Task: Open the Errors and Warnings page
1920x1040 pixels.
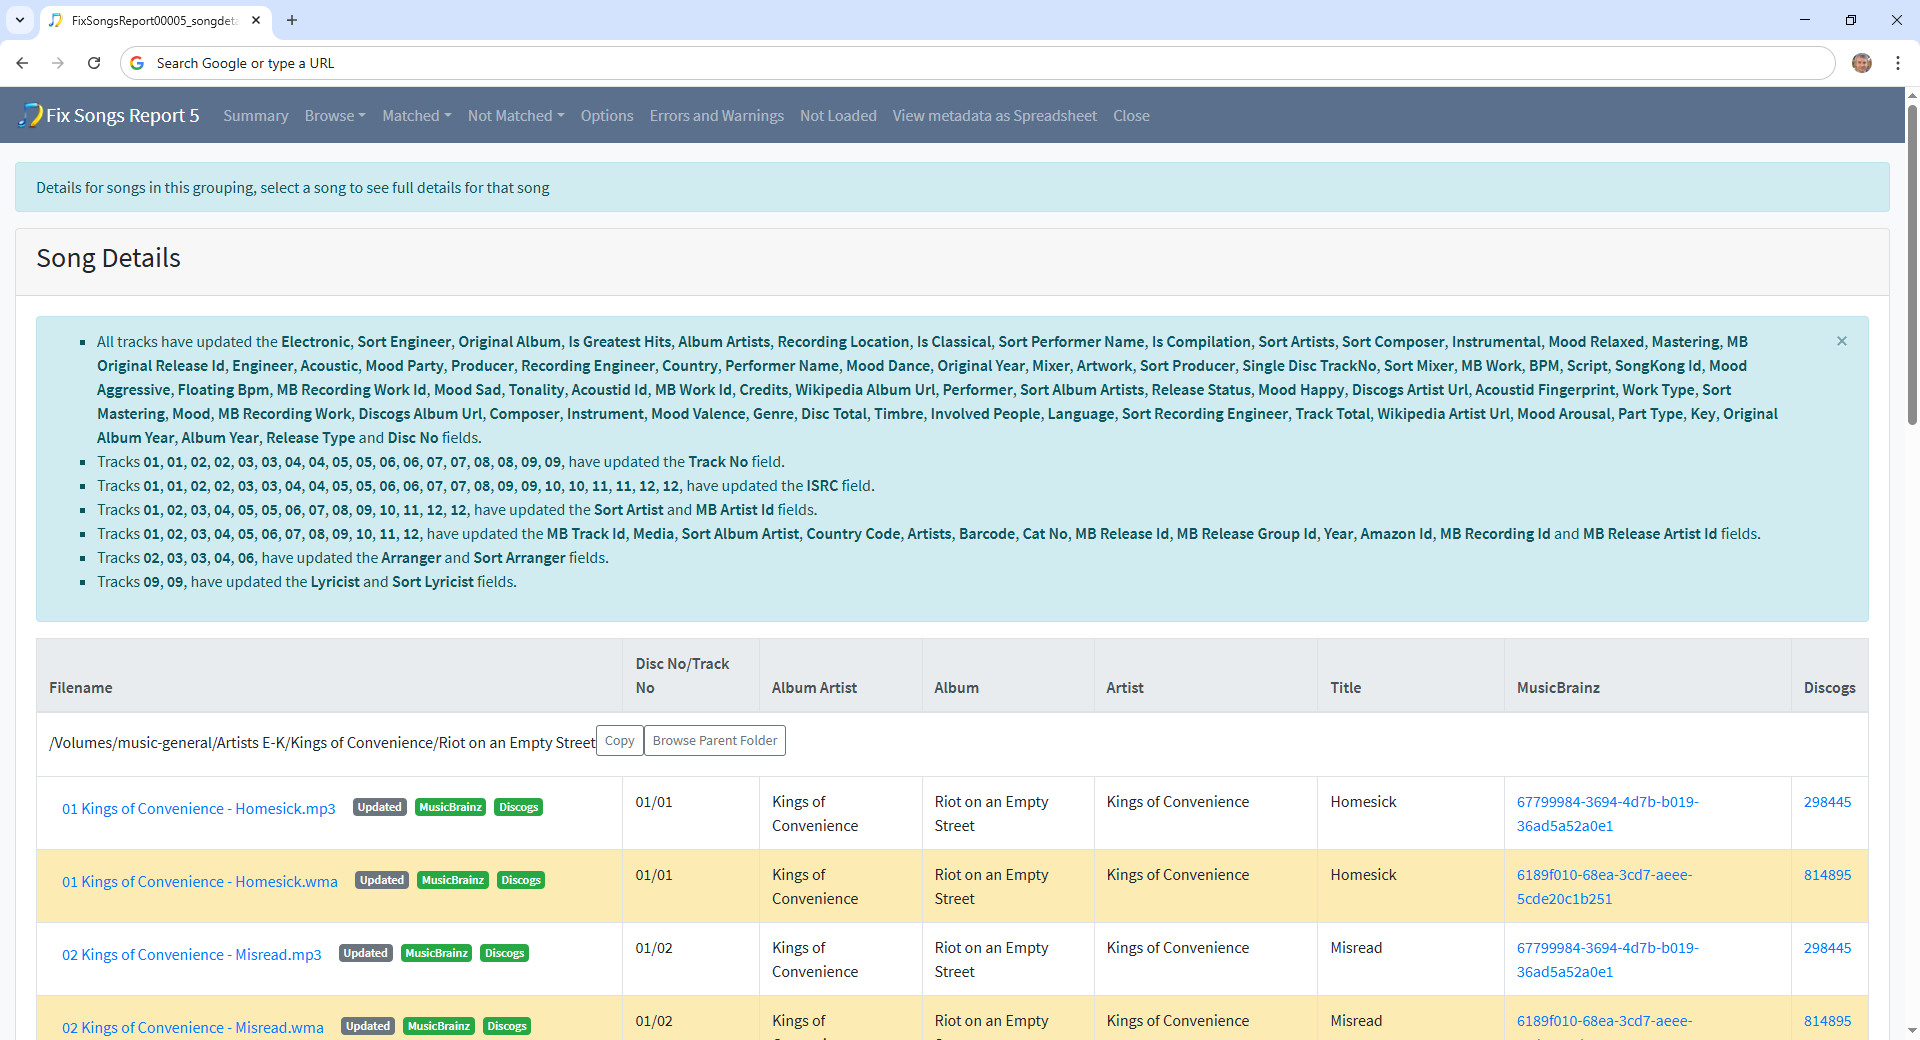Action: (x=716, y=116)
